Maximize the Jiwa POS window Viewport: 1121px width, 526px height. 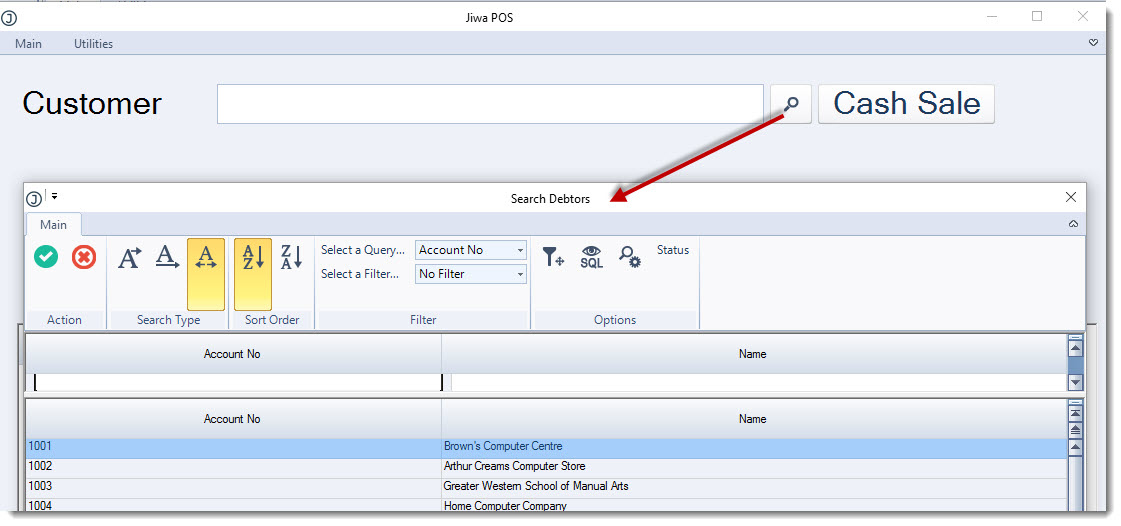point(1037,16)
